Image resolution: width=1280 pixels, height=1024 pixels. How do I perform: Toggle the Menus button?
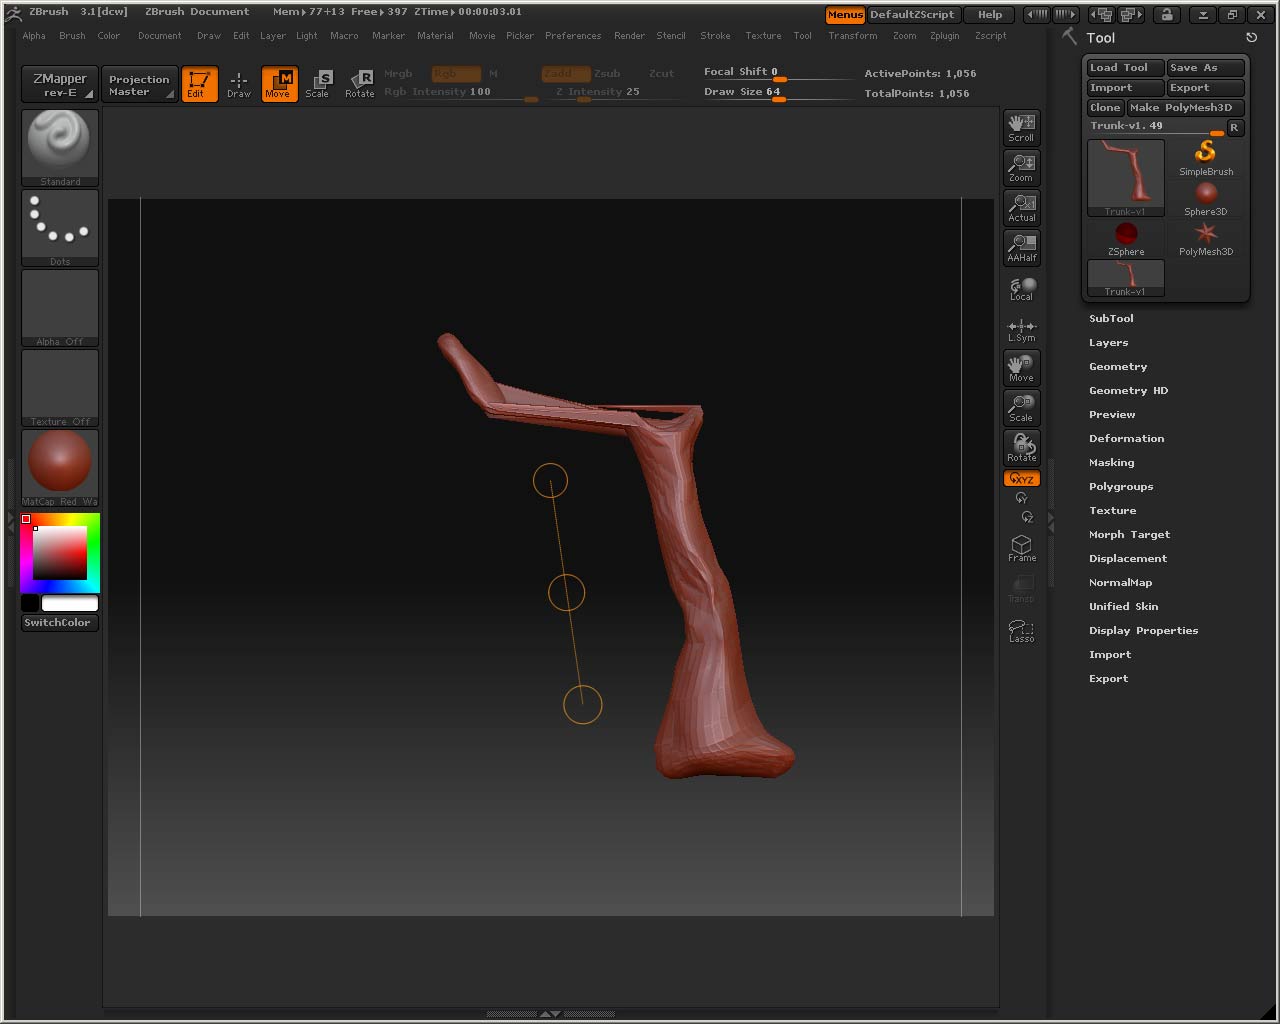click(x=845, y=15)
